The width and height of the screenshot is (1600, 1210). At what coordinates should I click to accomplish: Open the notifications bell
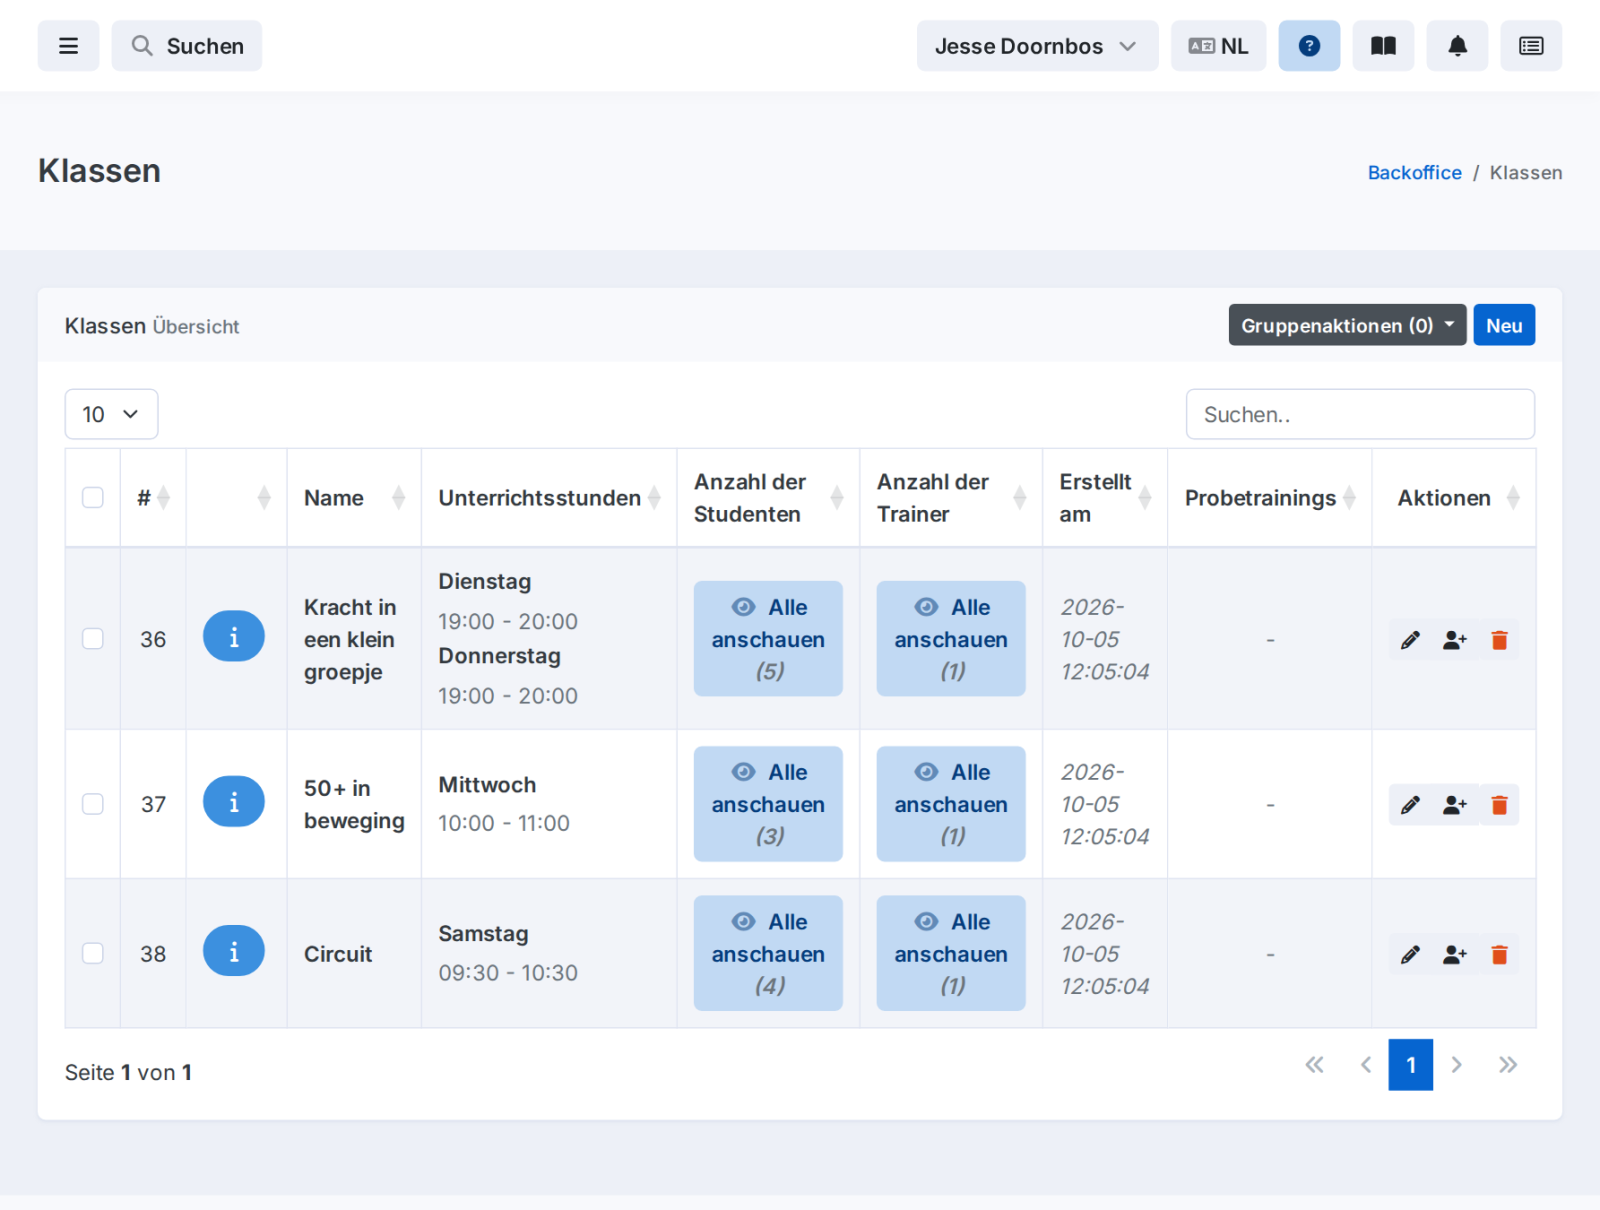pos(1457,46)
